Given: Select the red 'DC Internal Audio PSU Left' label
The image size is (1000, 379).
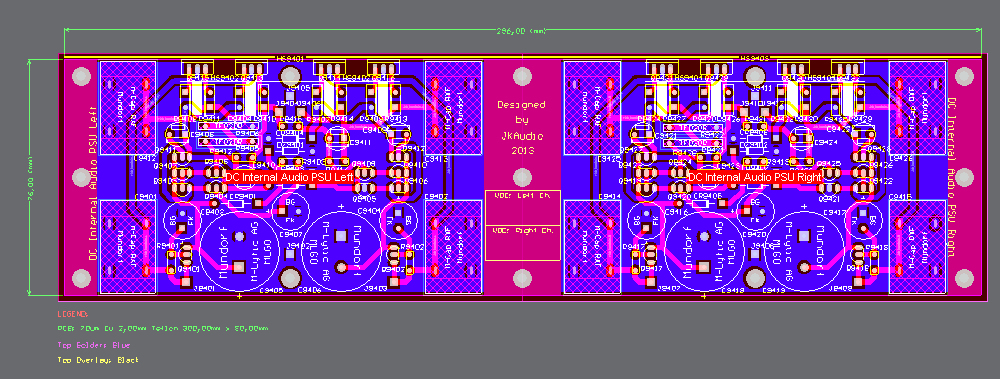Looking at the screenshot, I should [289, 177].
